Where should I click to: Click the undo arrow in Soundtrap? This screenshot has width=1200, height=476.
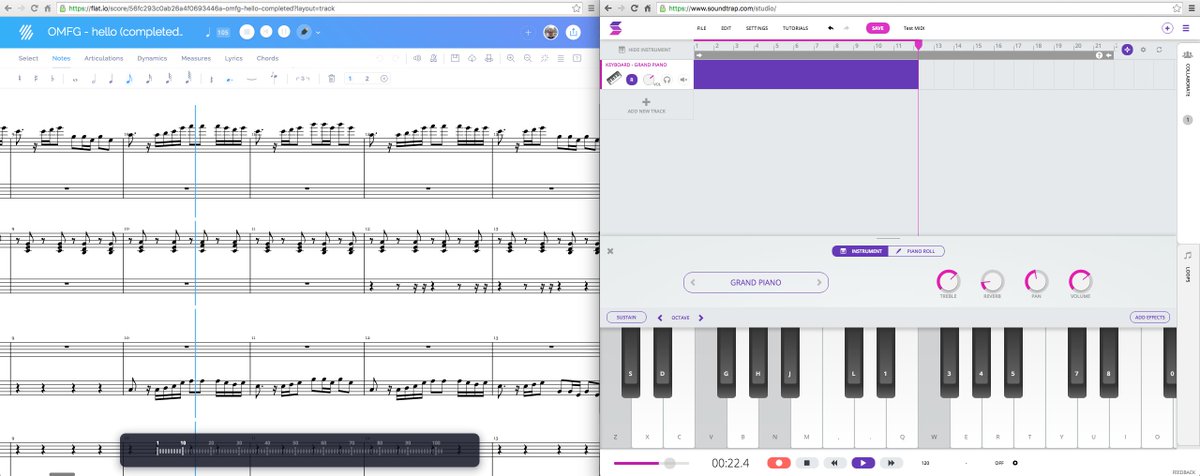(833, 28)
